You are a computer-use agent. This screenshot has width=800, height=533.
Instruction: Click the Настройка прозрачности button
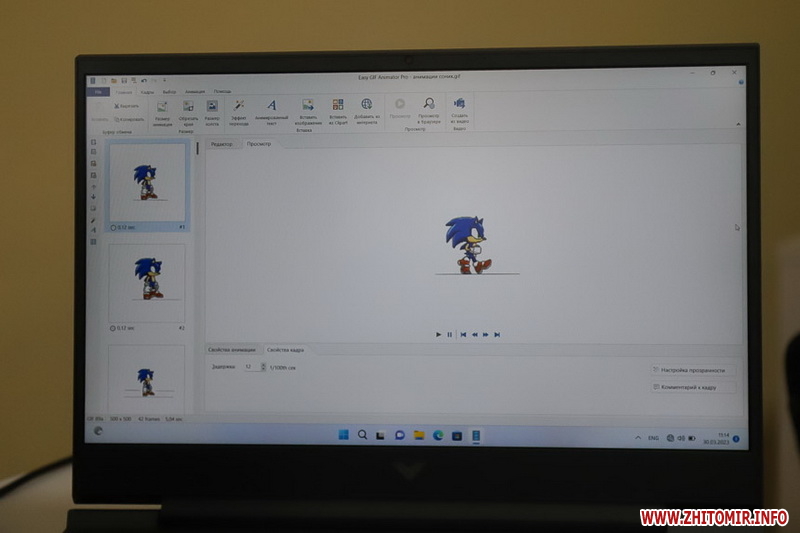(692, 370)
